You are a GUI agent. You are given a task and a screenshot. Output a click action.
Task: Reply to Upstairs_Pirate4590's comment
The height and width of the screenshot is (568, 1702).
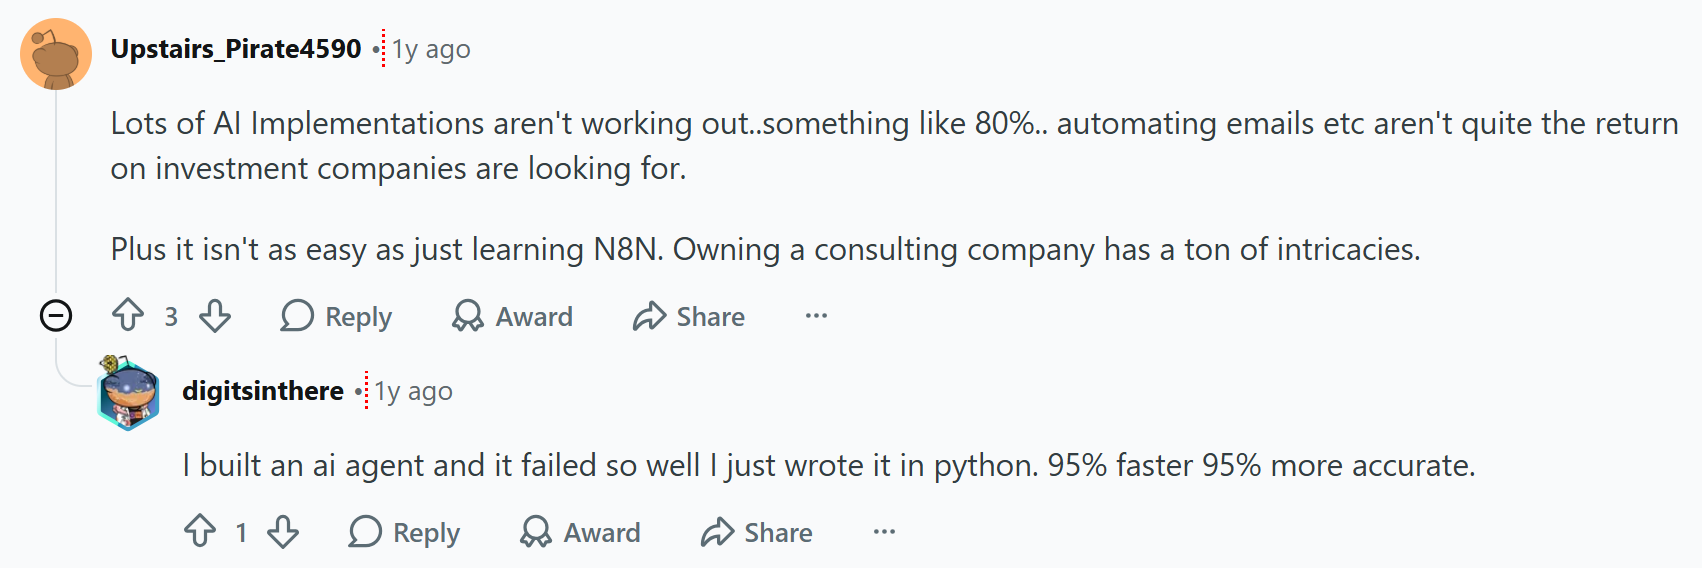(336, 316)
